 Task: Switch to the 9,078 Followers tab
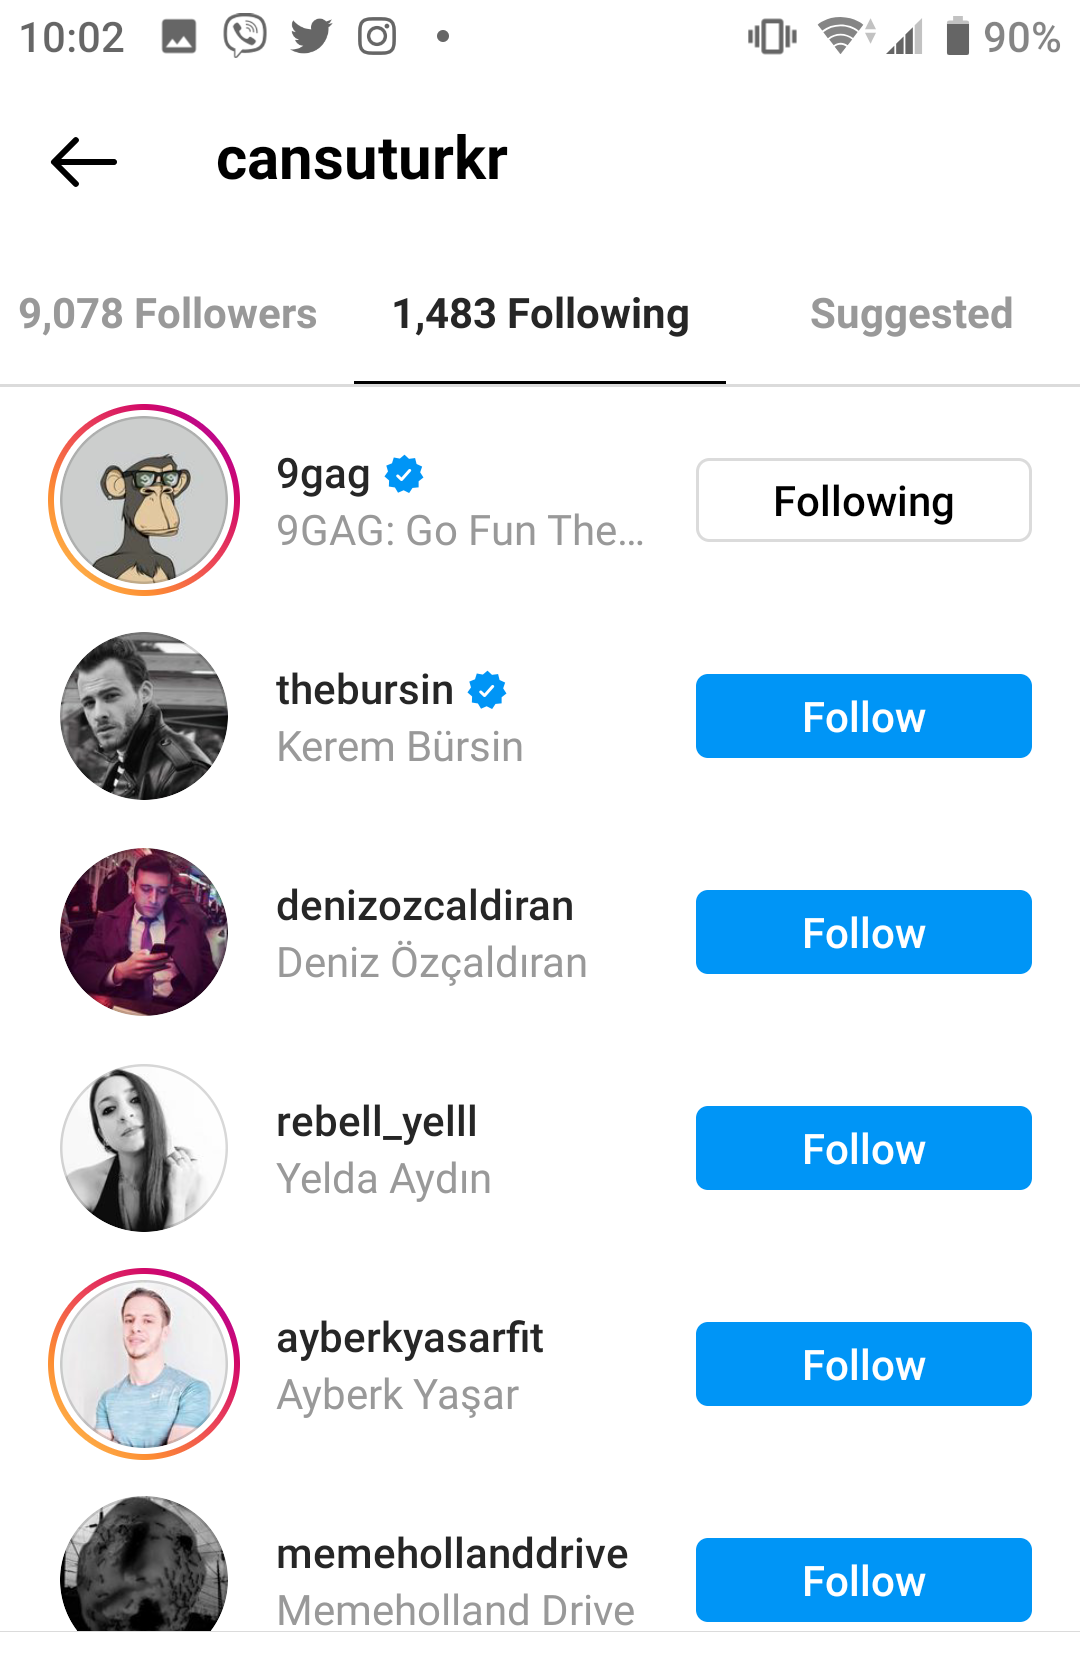tap(168, 314)
